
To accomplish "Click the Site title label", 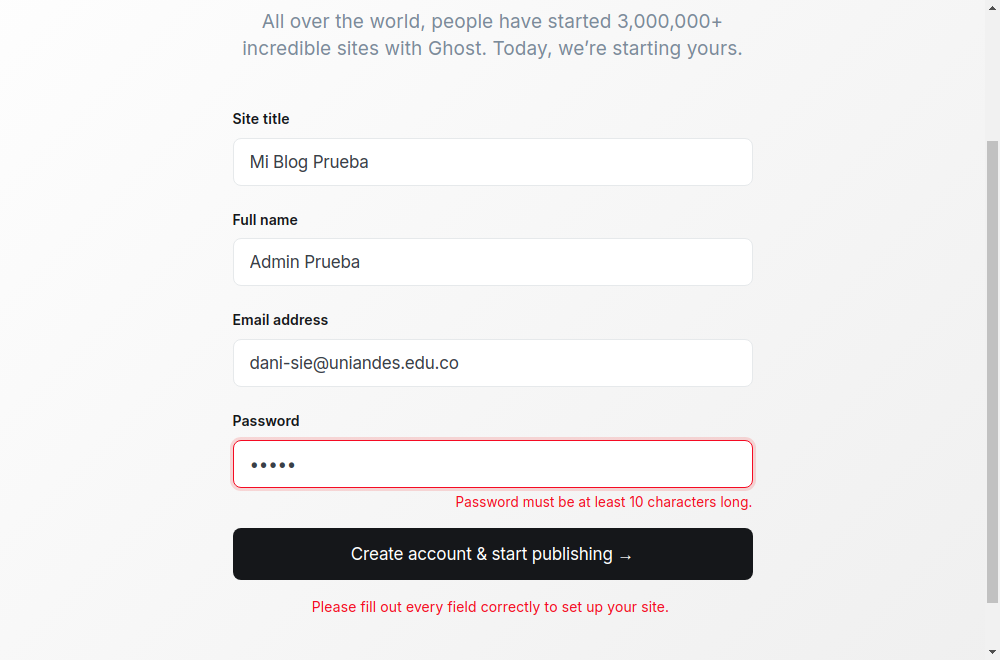I will coord(261,119).
